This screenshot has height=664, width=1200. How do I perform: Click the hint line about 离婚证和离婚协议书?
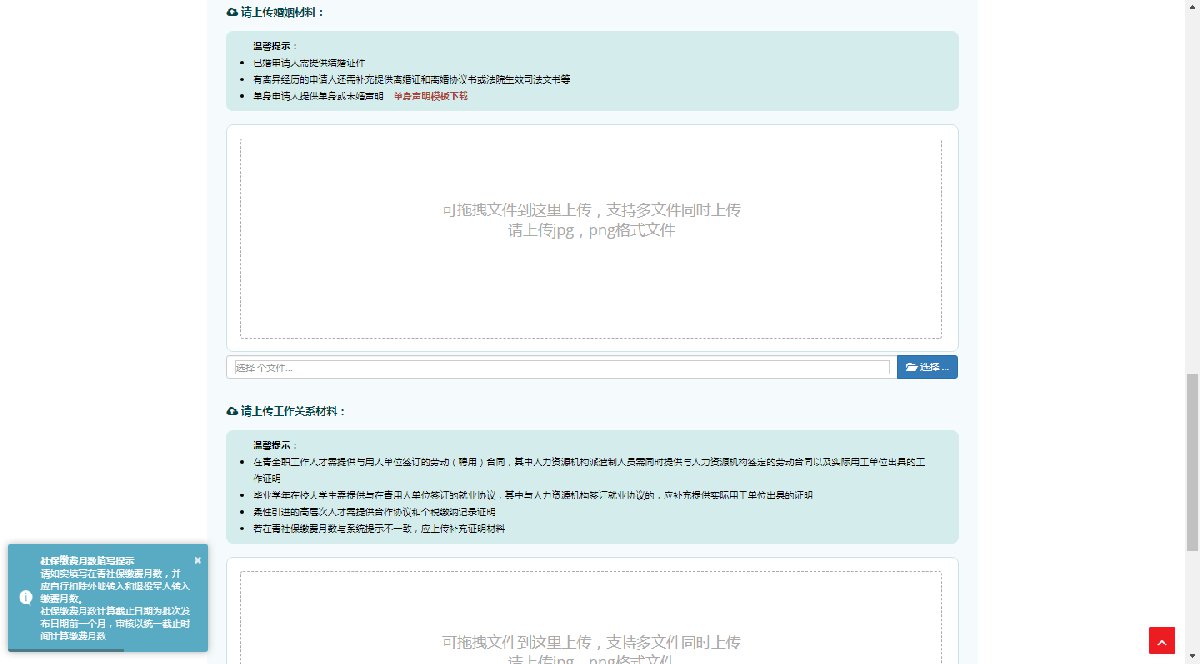(411, 79)
